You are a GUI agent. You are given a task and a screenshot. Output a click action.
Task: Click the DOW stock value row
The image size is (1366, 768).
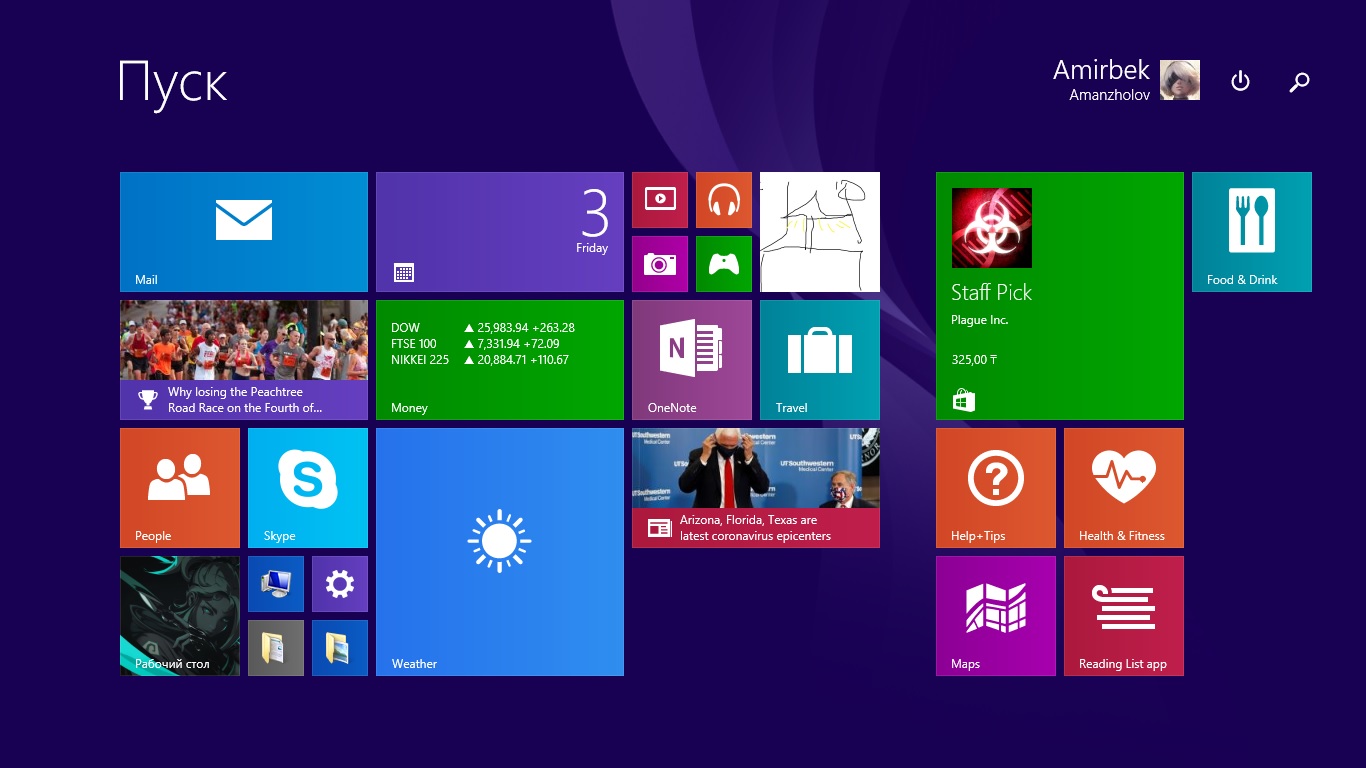pyautogui.click(x=483, y=328)
